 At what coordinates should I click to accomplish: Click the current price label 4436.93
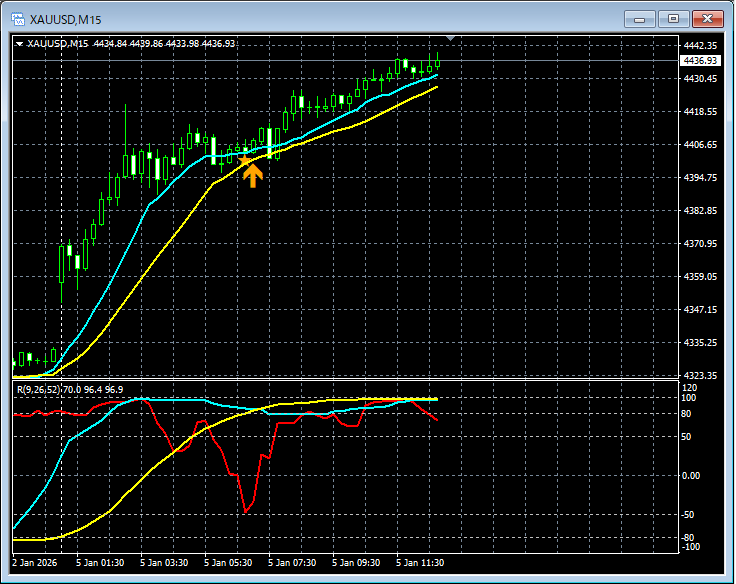[x=700, y=61]
